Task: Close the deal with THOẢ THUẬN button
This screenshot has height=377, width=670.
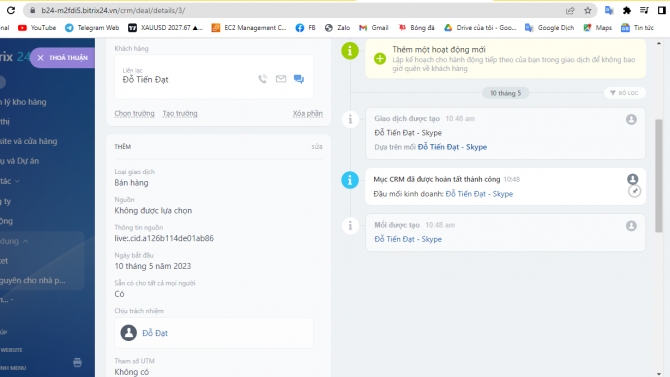Action: 62,58
